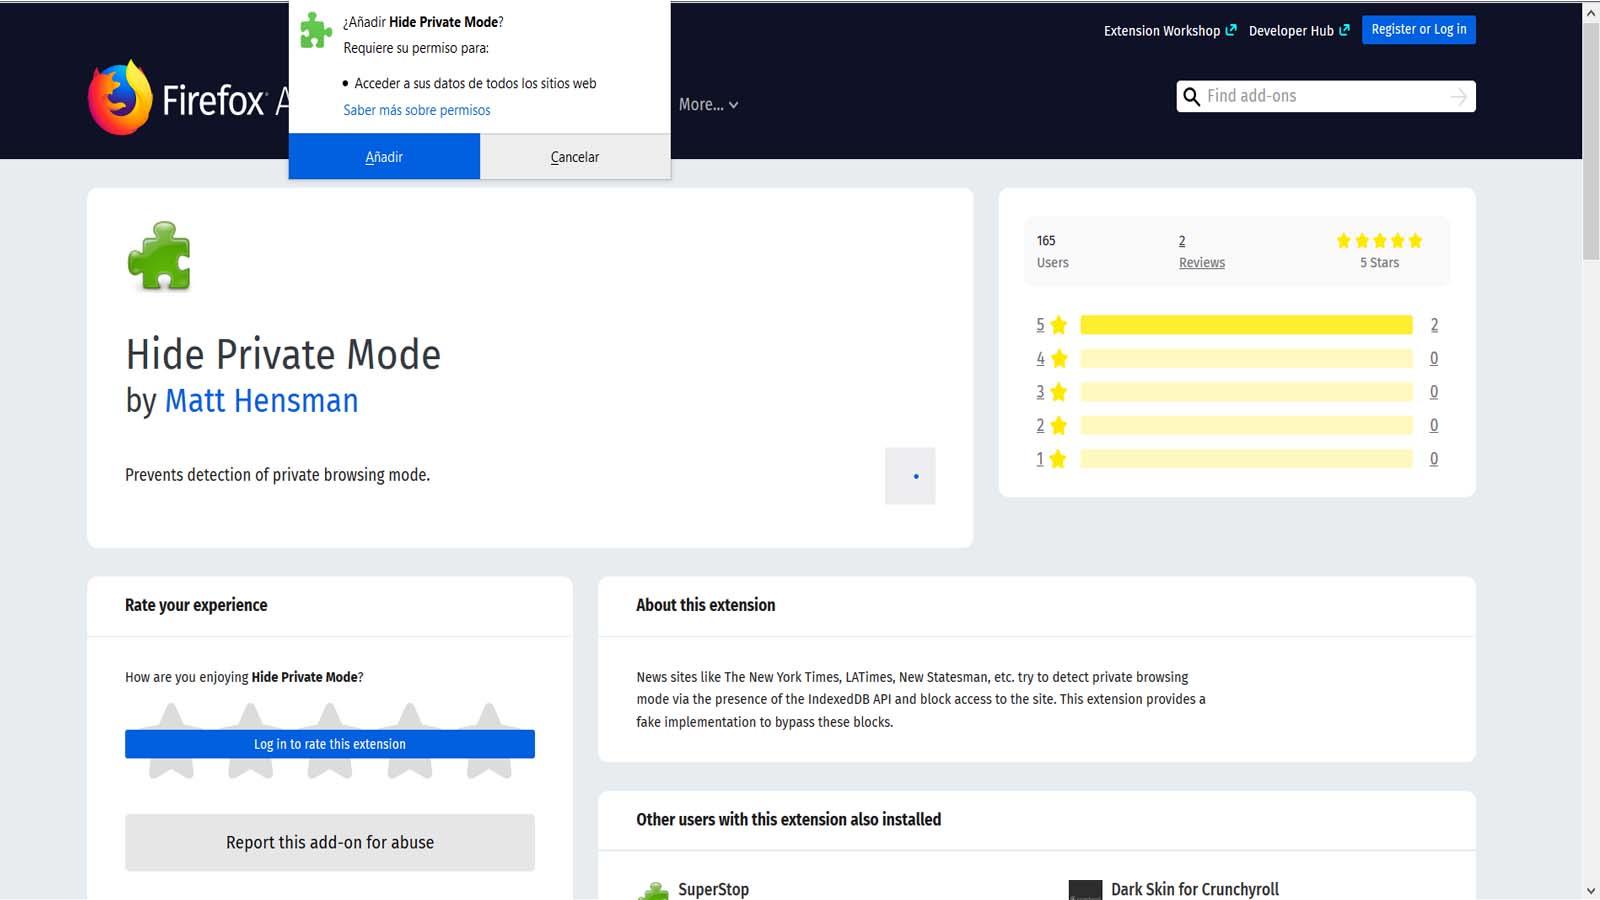The width and height of the screenshot is (1600, 900).
Task: Click Report this add-on for abuse
Action: point(330,842)
